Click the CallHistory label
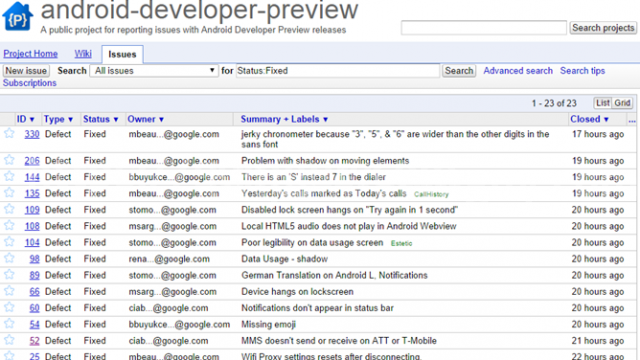This screenshot has width=640, height=360. tap(431, 194)
